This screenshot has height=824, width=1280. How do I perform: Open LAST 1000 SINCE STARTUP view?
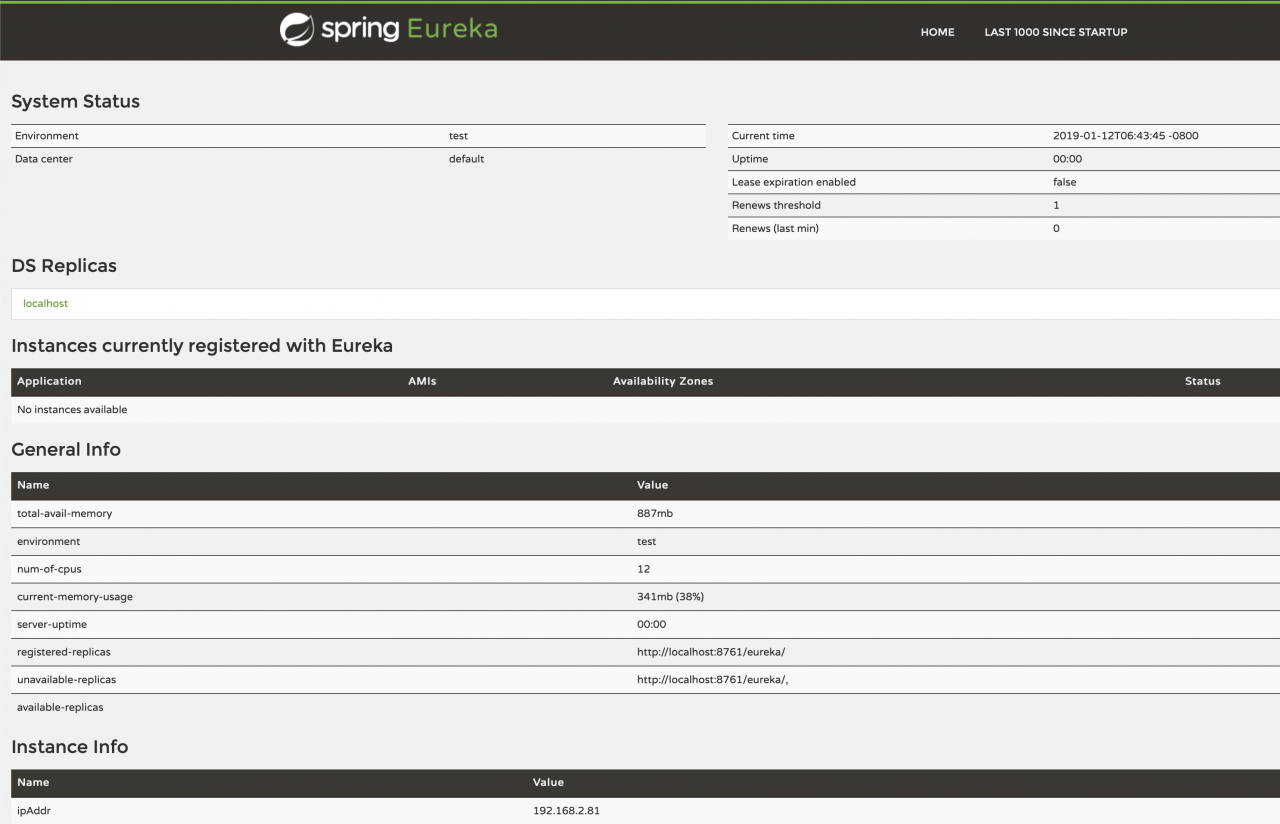1055,32
